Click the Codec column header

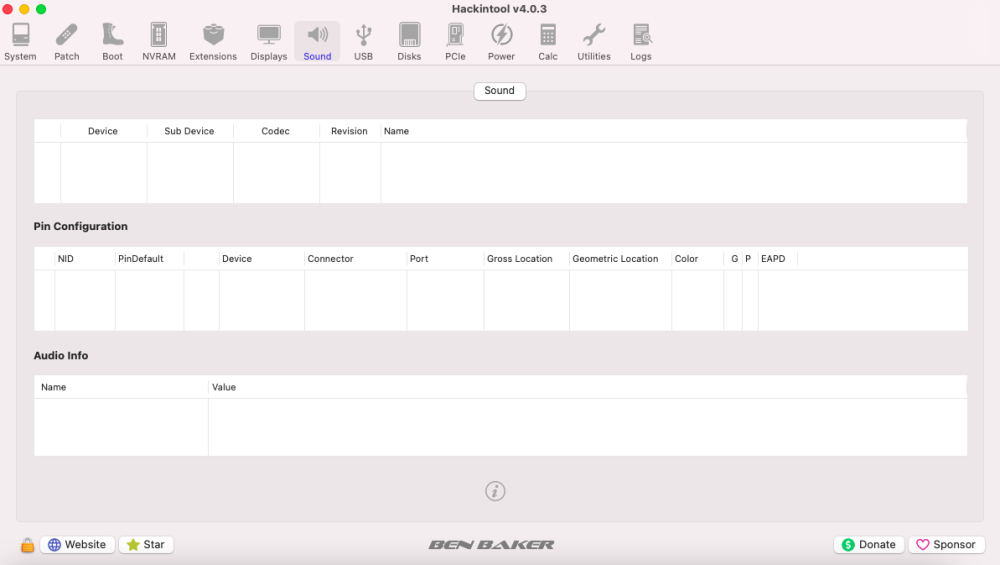(276, 131)
